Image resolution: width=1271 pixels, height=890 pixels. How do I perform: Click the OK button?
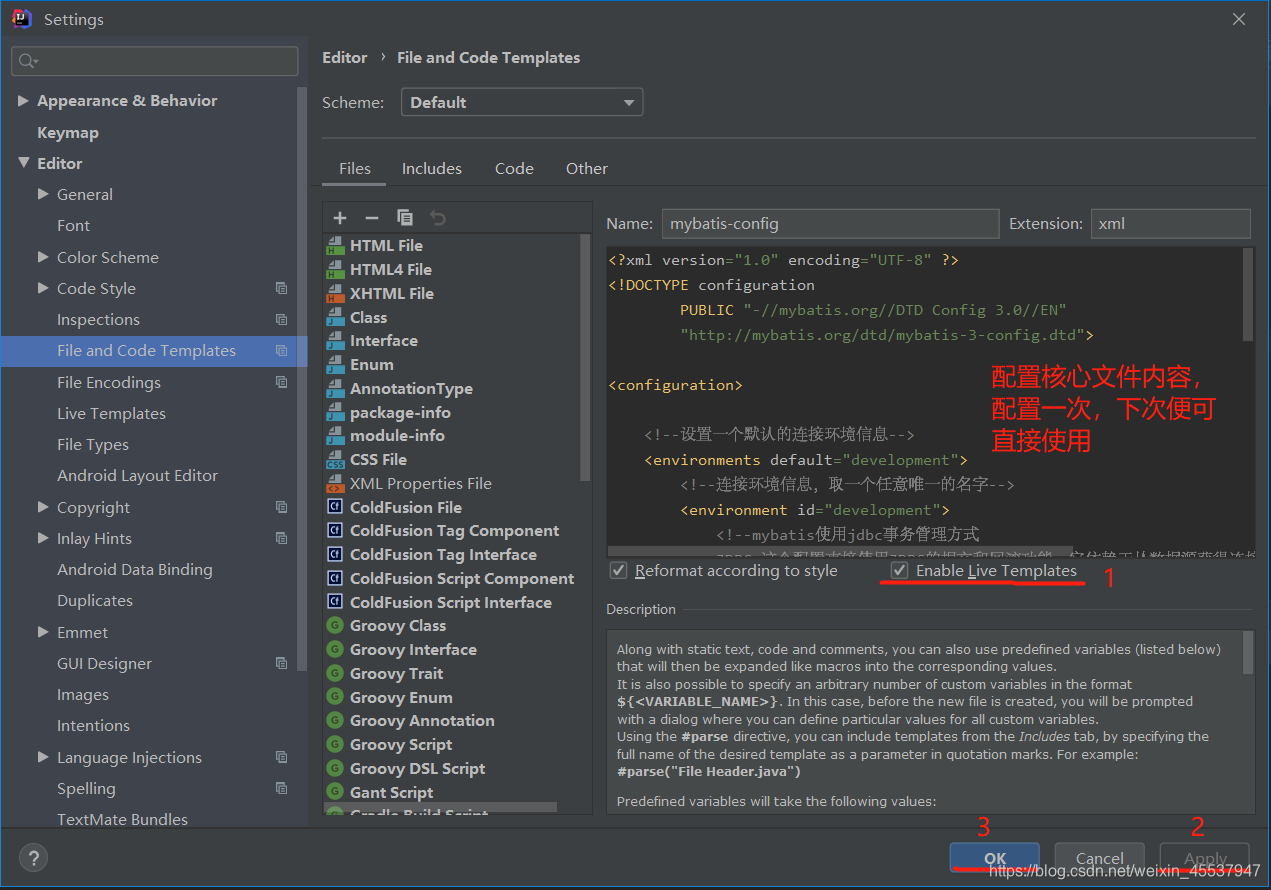click(x=995, y=858)
